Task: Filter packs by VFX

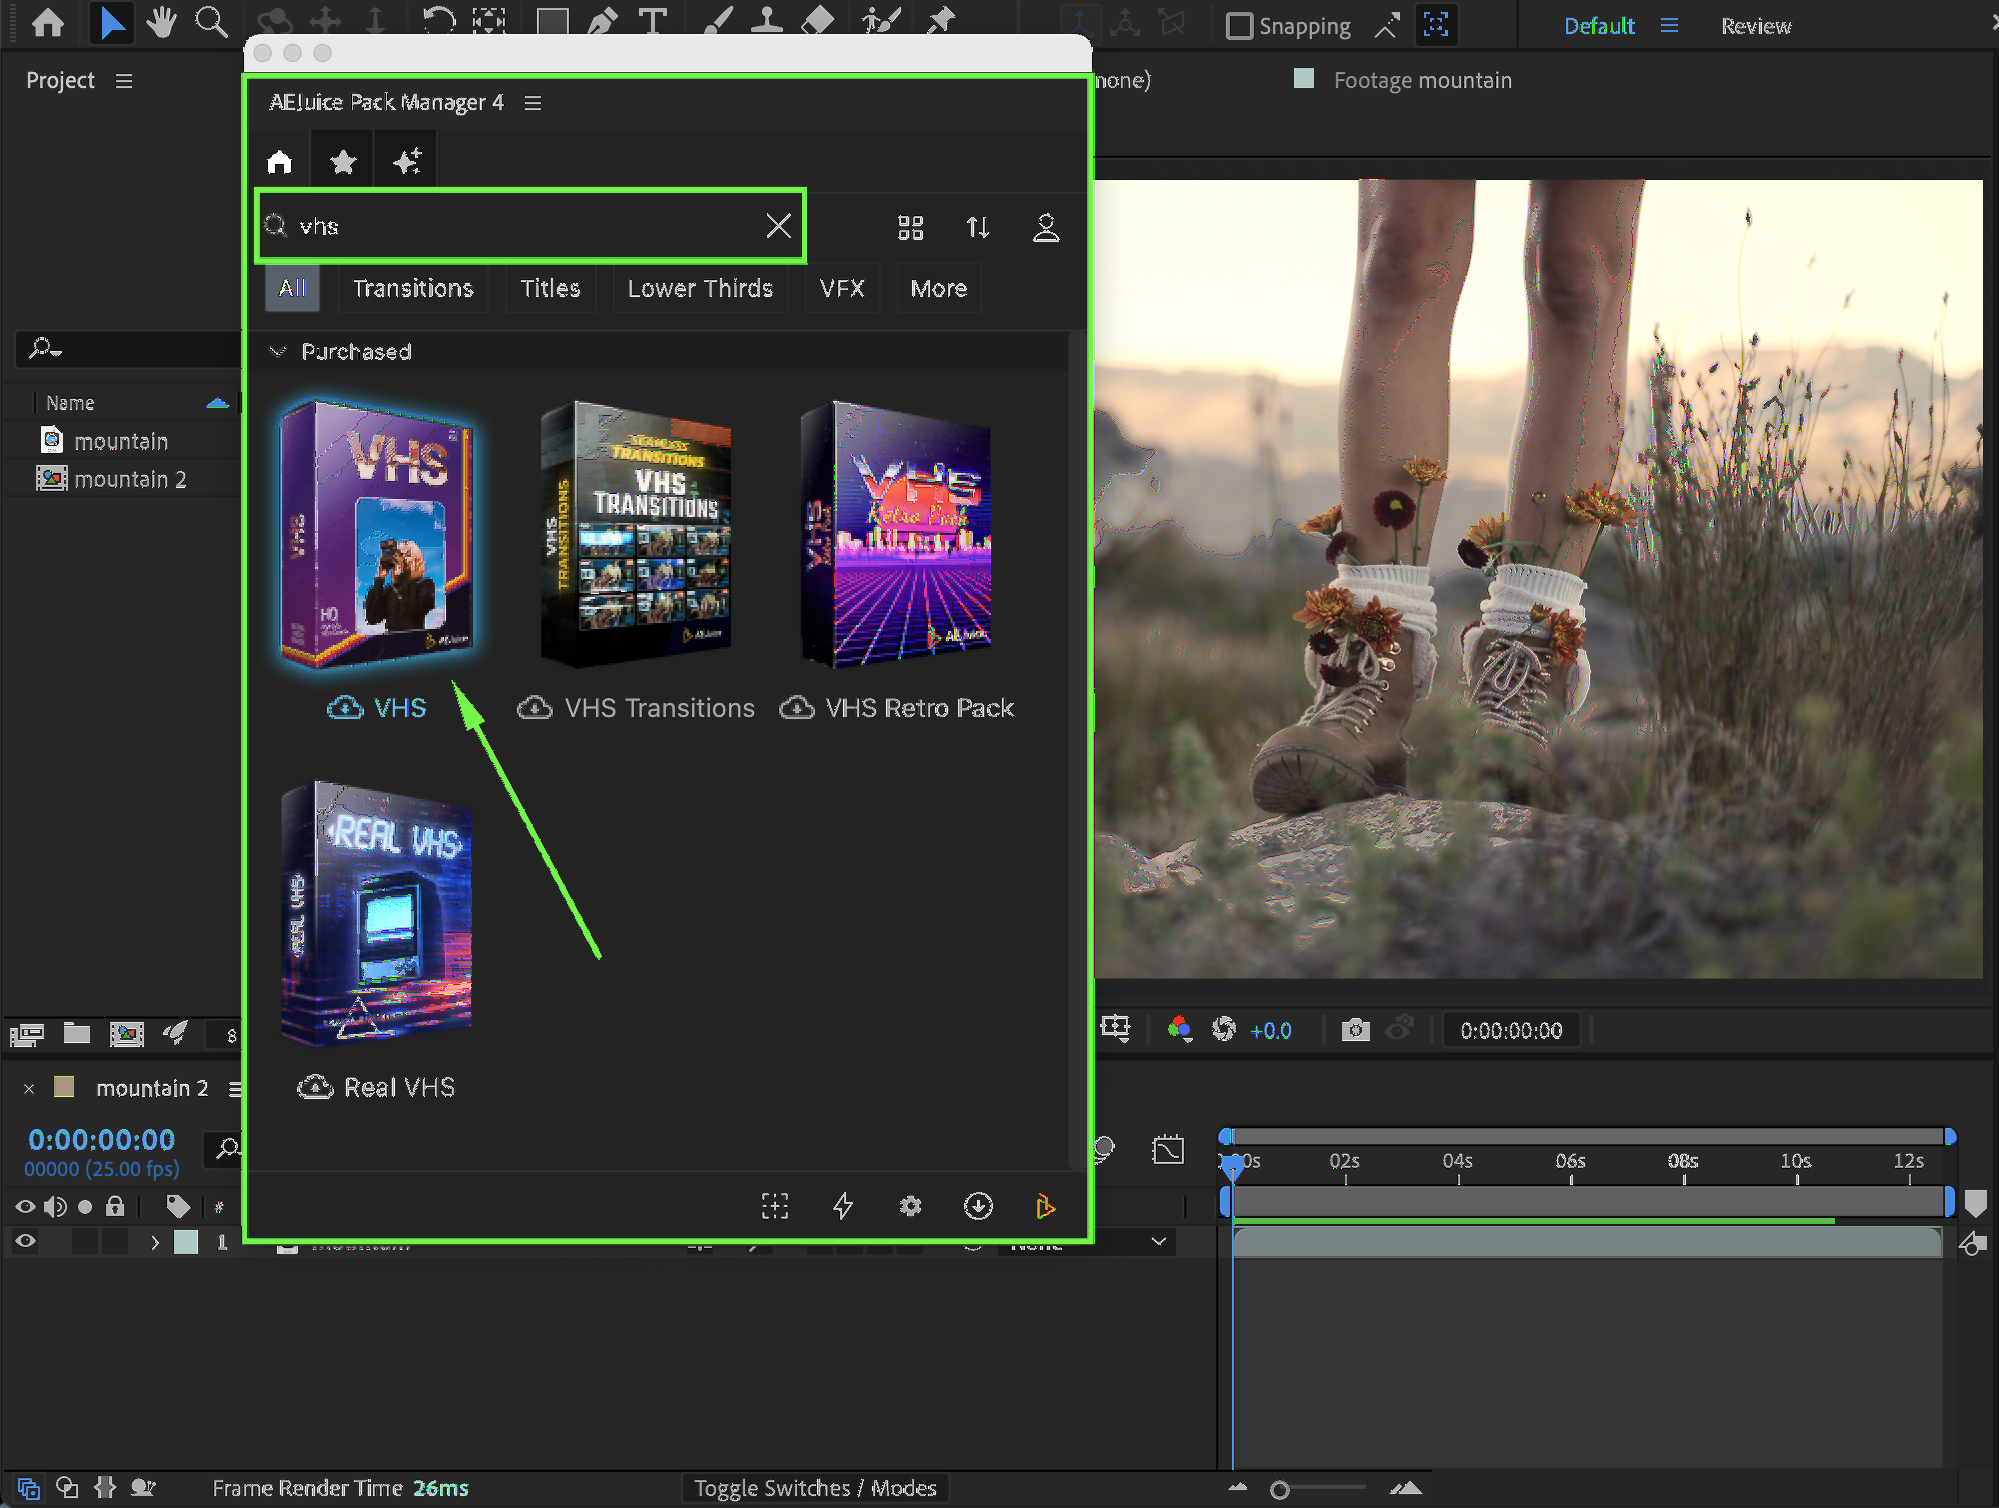Action: (842, 289)
